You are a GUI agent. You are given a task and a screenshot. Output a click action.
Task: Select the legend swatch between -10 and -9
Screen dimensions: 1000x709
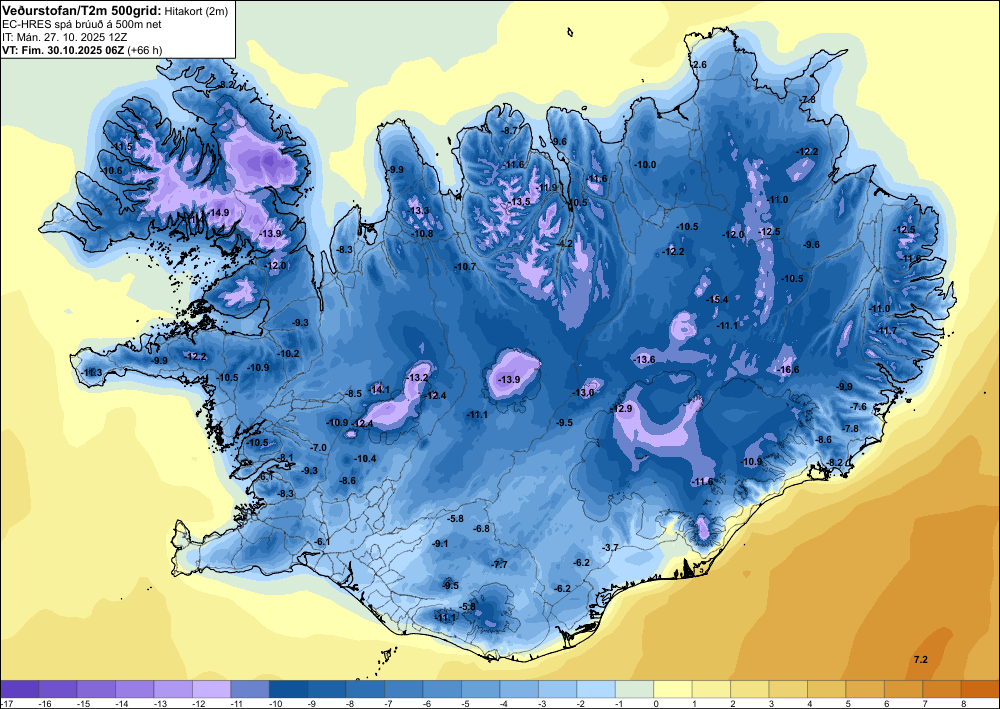tap(289, 689)
